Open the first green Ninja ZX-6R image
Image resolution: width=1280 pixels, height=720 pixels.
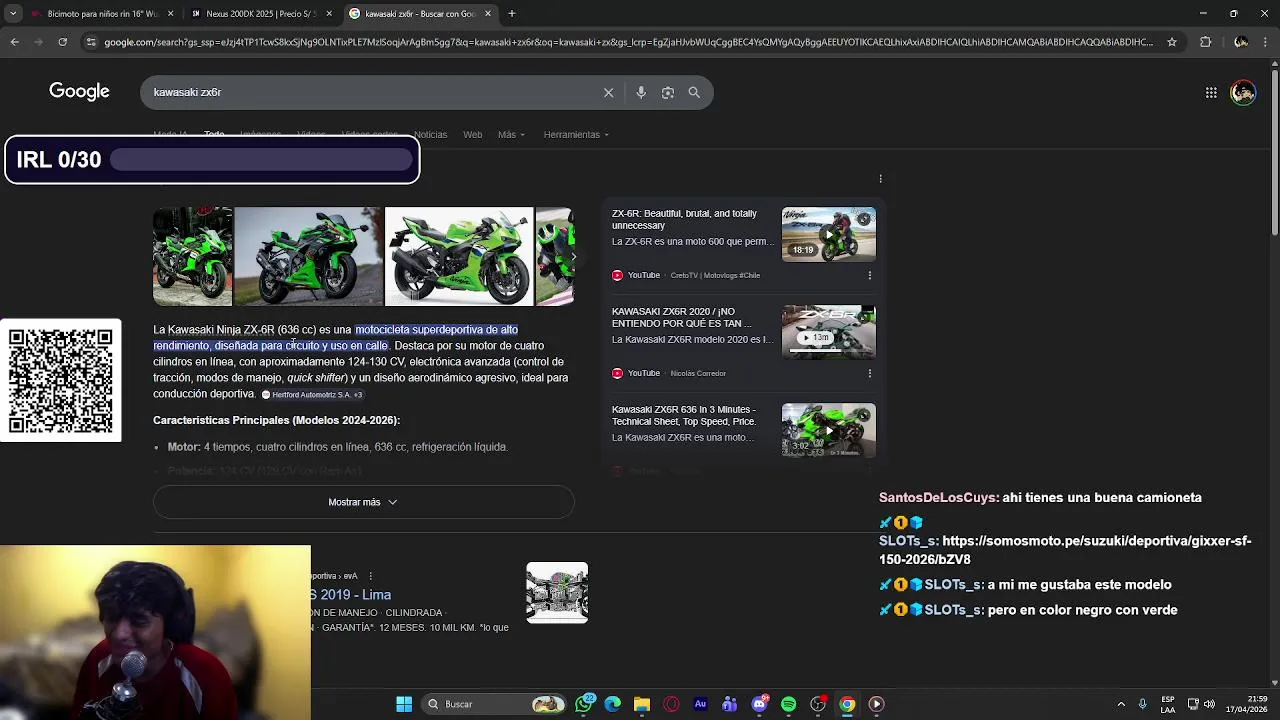[192, 256]
